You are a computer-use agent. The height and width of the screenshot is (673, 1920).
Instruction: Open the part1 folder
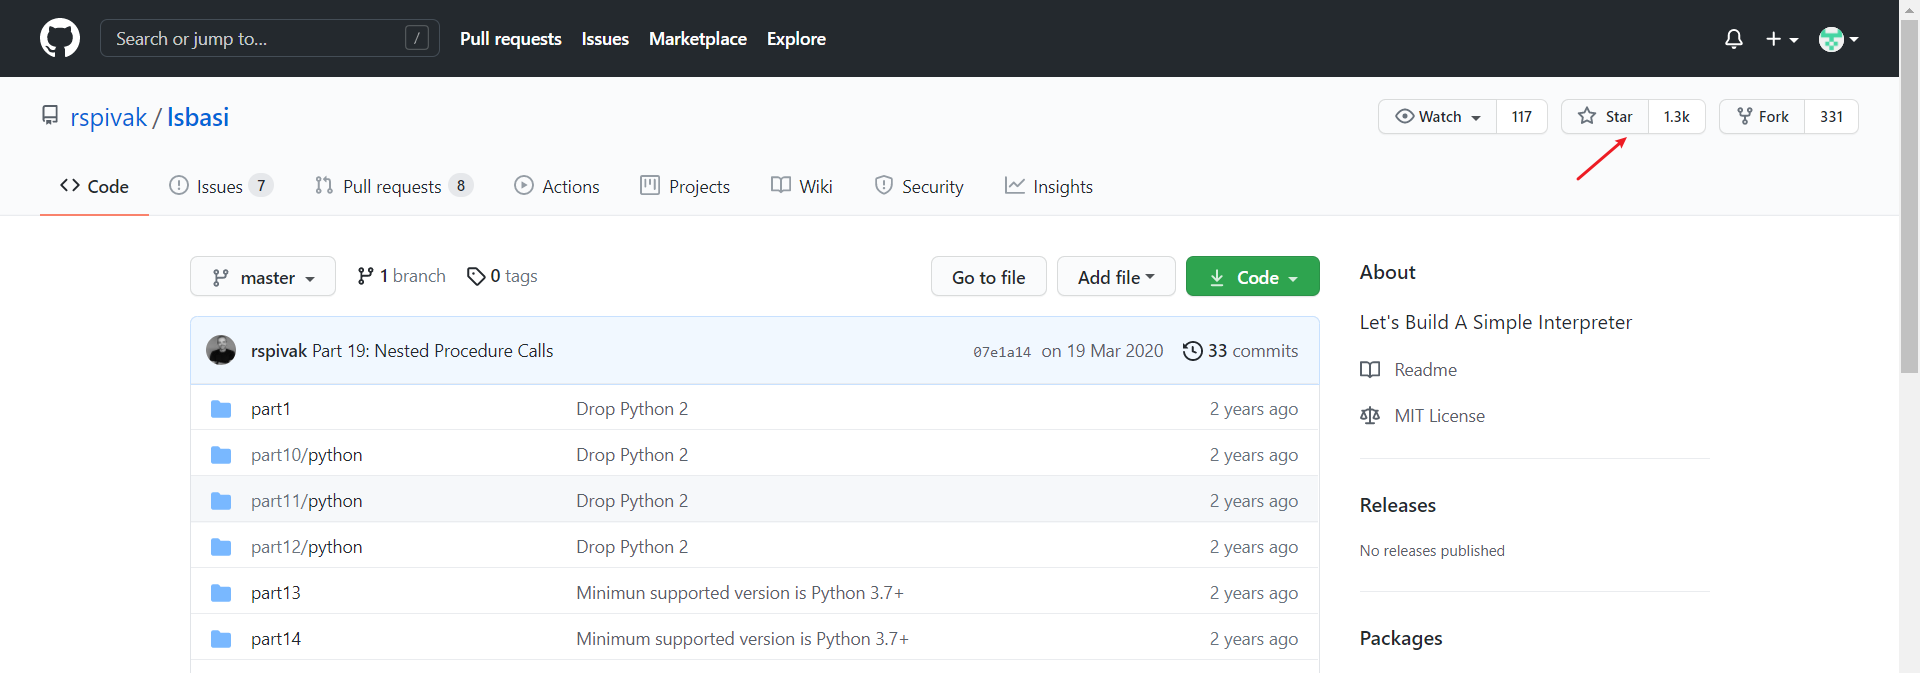pos(271,409)
